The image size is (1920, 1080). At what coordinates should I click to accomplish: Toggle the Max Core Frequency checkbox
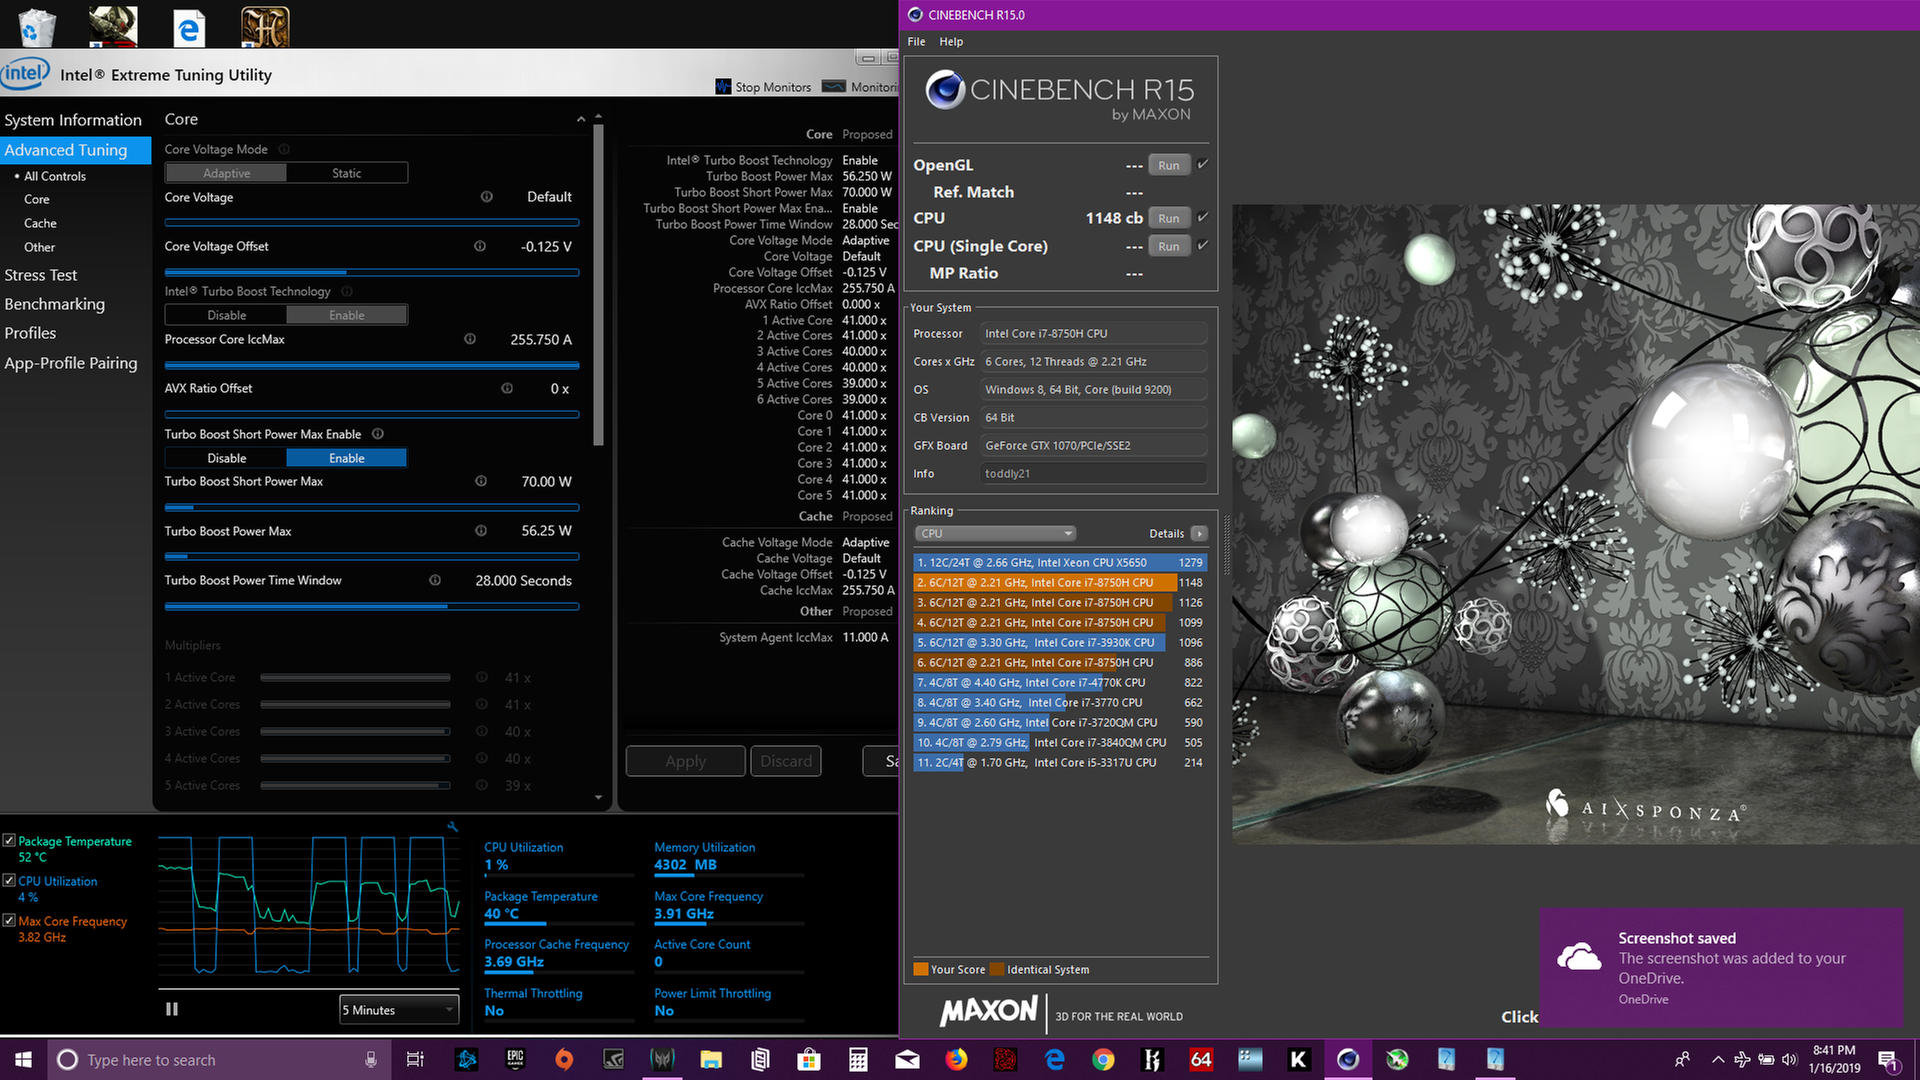tap(9, 921)
